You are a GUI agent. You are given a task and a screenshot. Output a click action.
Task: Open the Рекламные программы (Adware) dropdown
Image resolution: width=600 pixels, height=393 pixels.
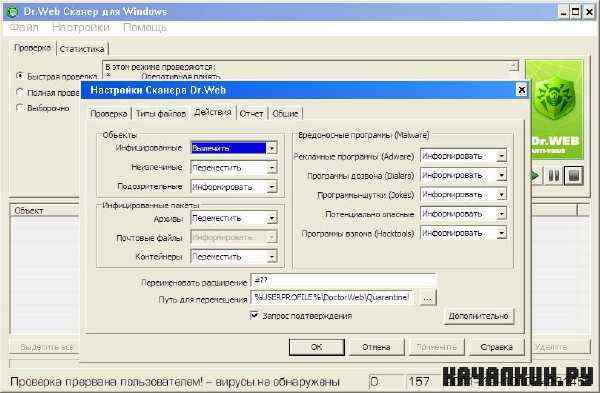click(501, 156)
